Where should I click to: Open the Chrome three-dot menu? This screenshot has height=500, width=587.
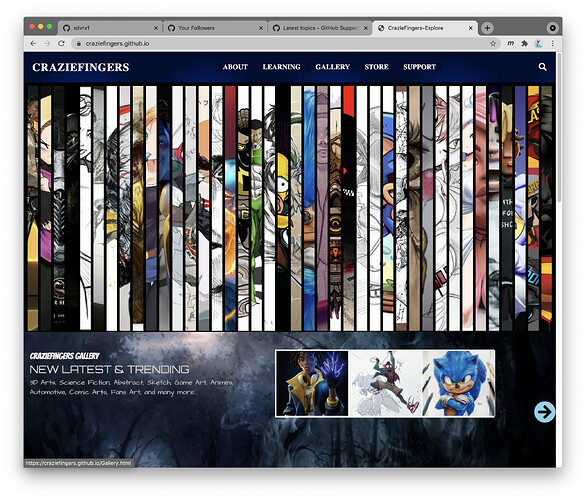tap(553, 43)
